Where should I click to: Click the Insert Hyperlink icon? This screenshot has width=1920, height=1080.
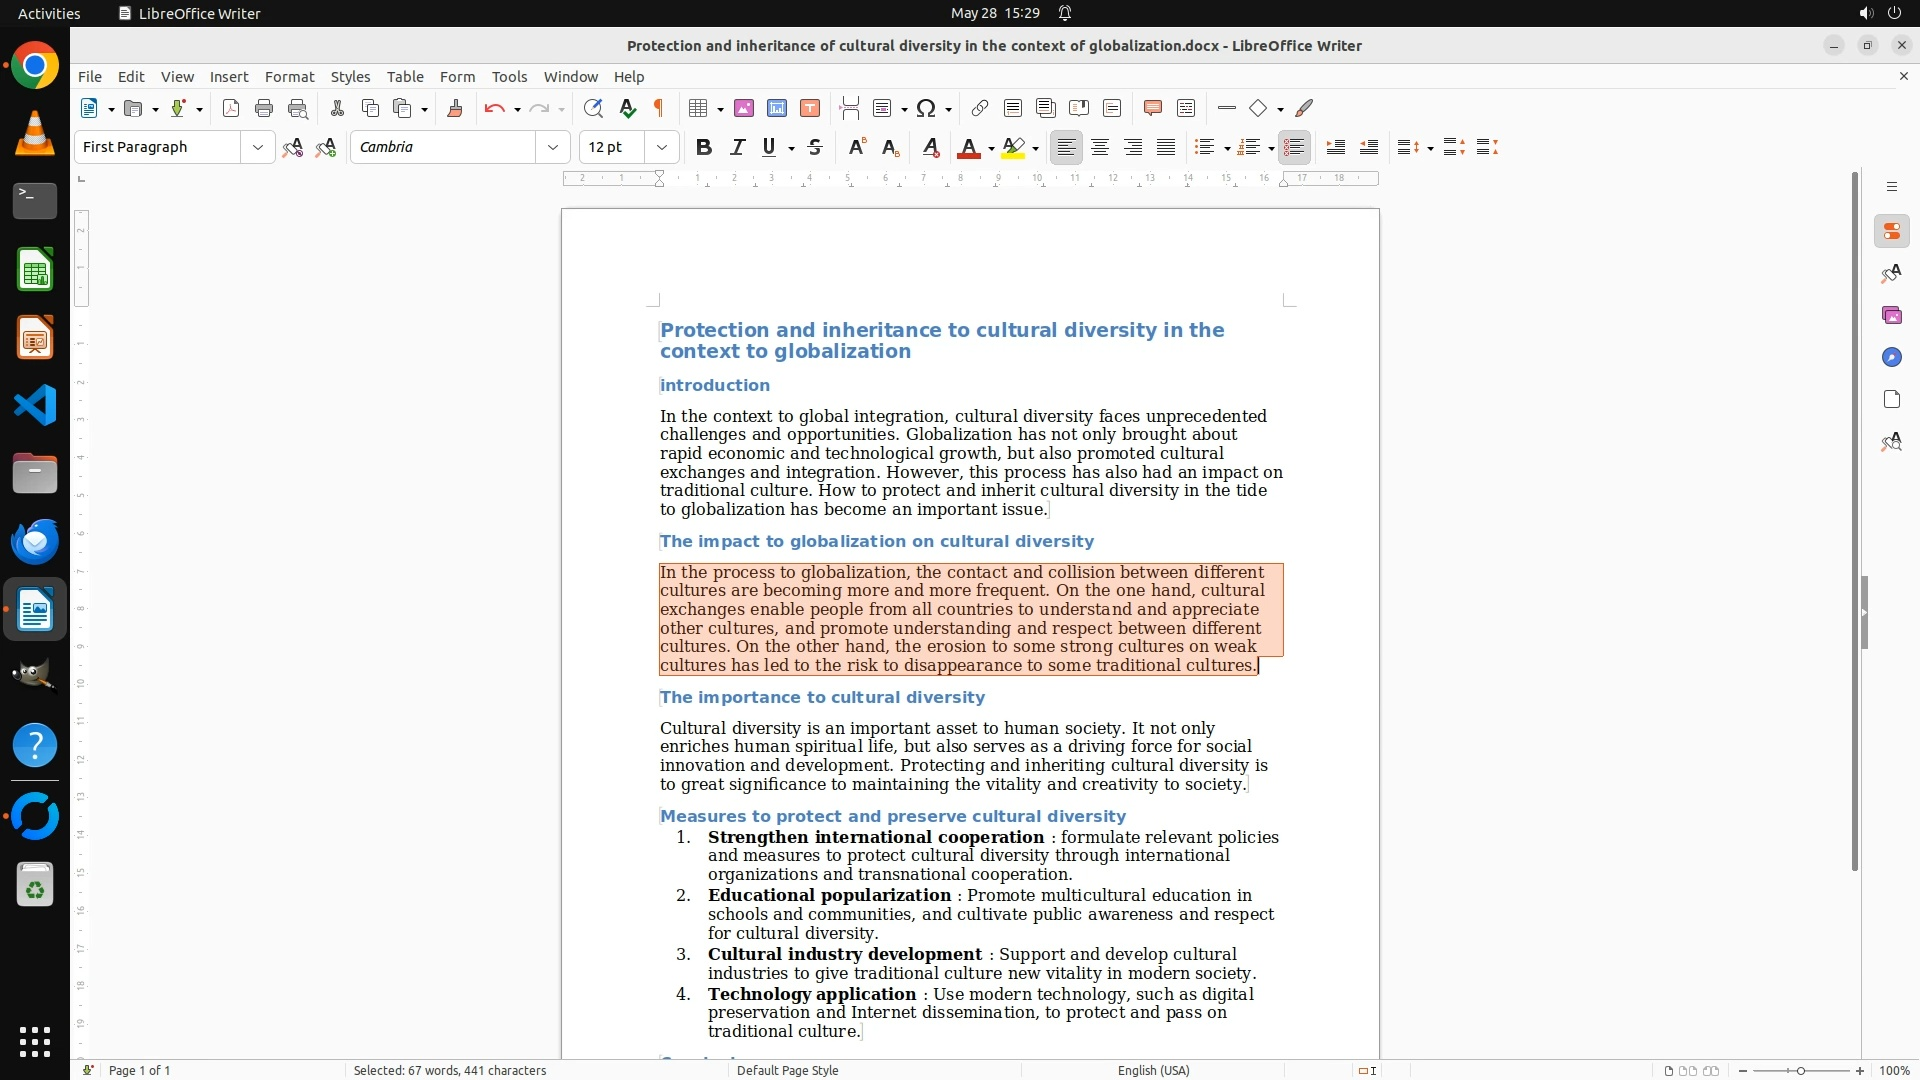pyautogui.click(x=980, y=108)
